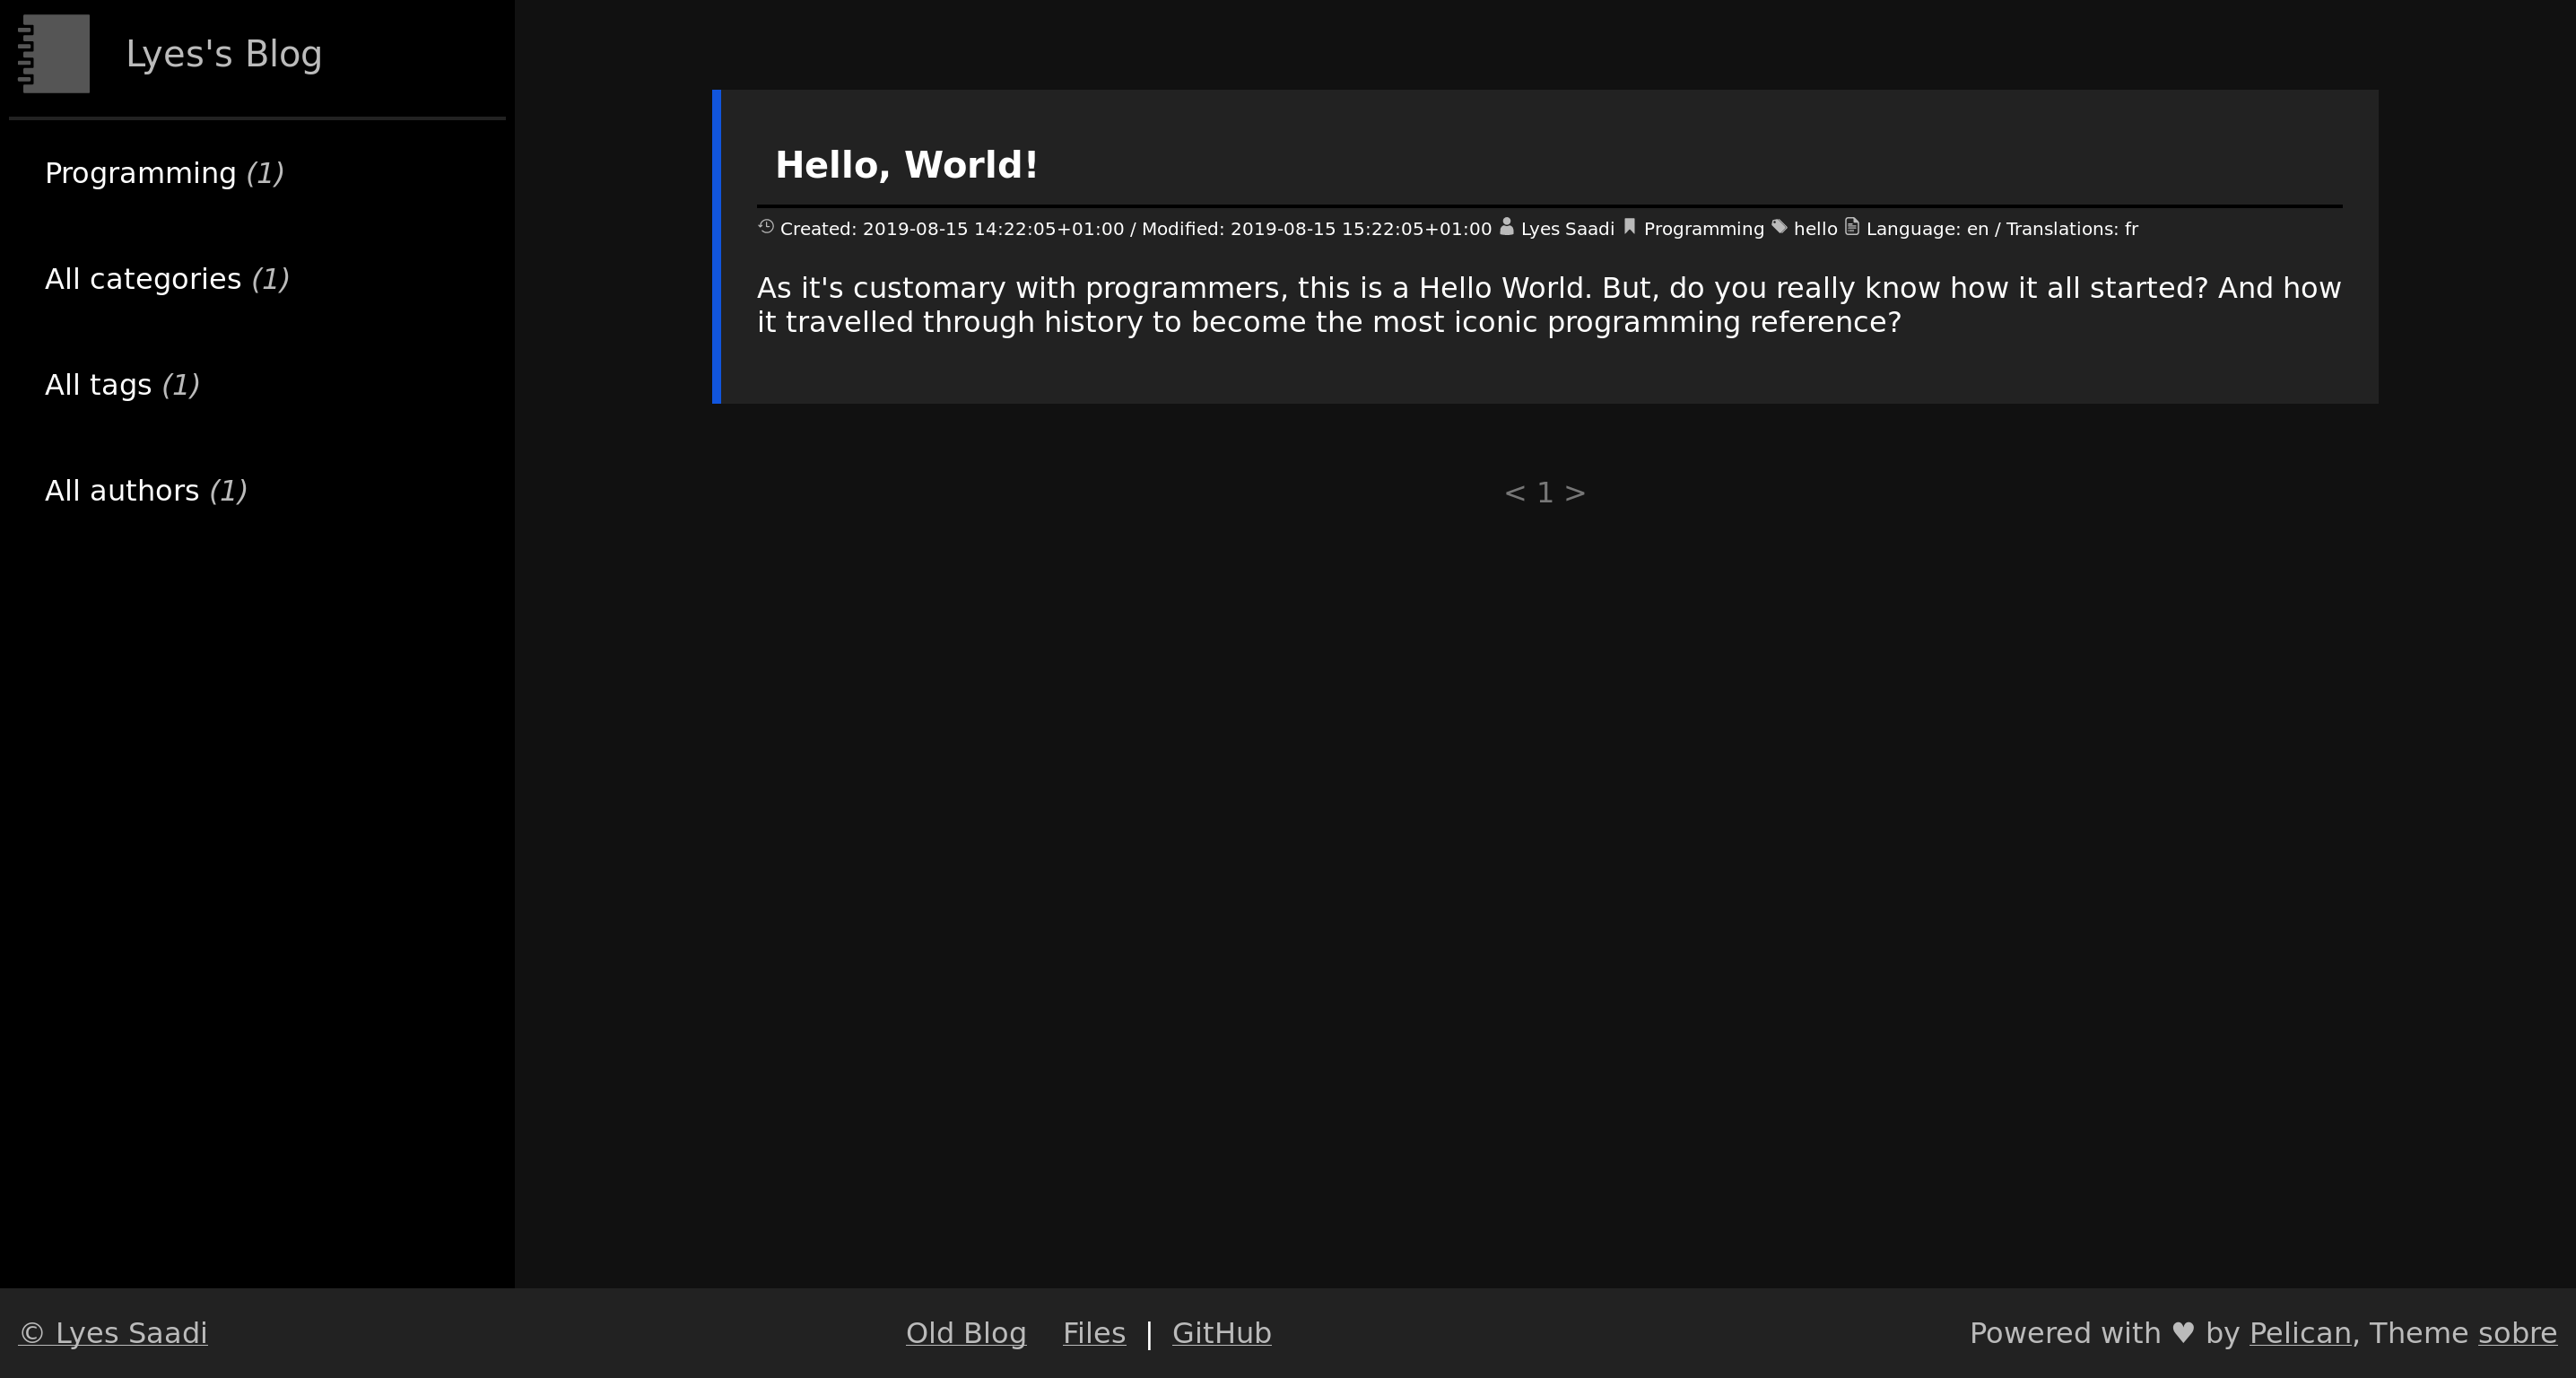Click the author person icon
The width and height of the screenshot is (2576, 1378).
coord(1506,227)
